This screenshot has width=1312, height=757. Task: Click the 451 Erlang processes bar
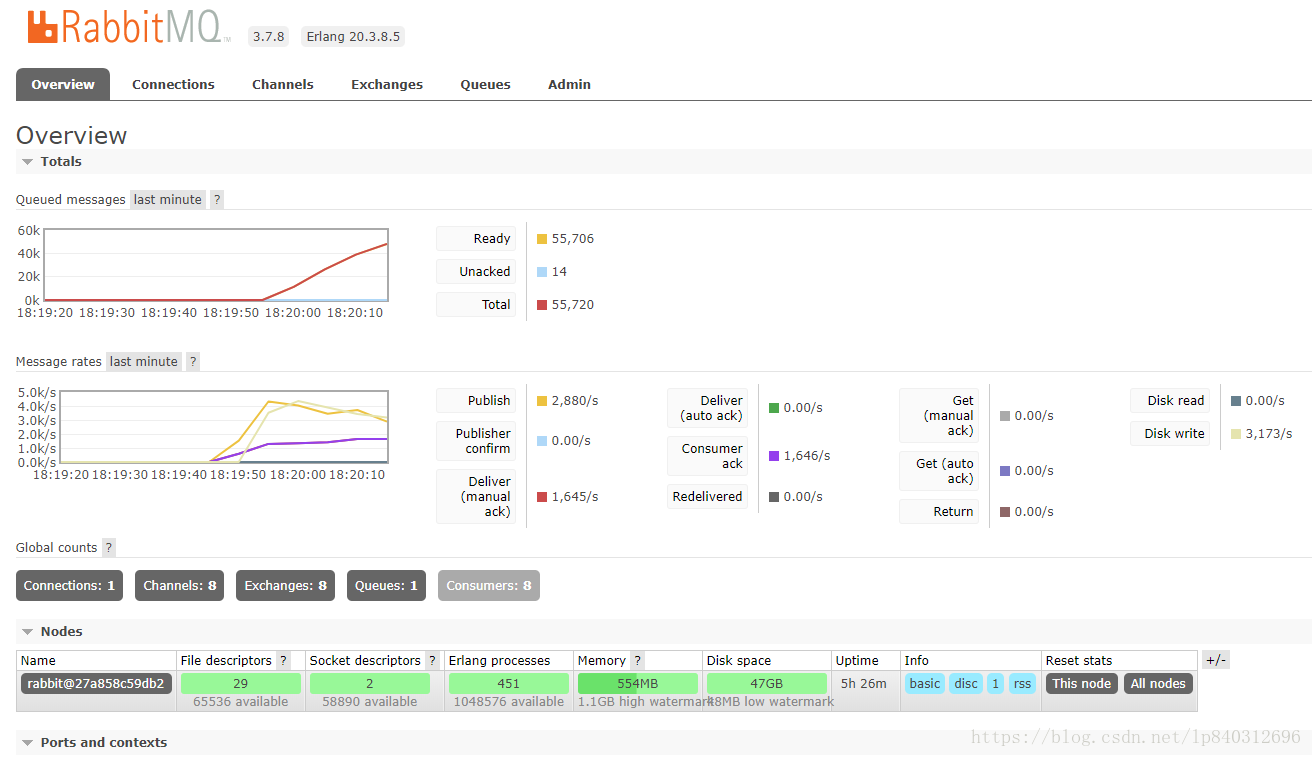(x=508, y=683)
